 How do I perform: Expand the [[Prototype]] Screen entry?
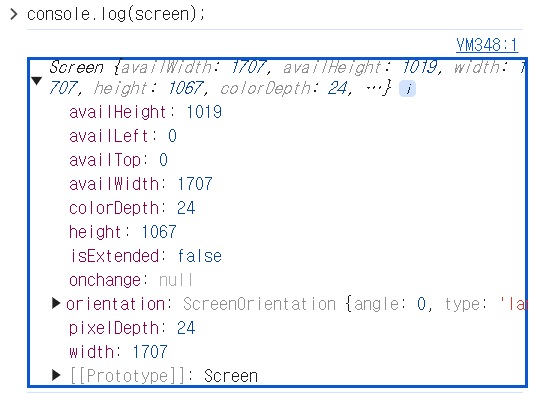click(x=56, y=375)
